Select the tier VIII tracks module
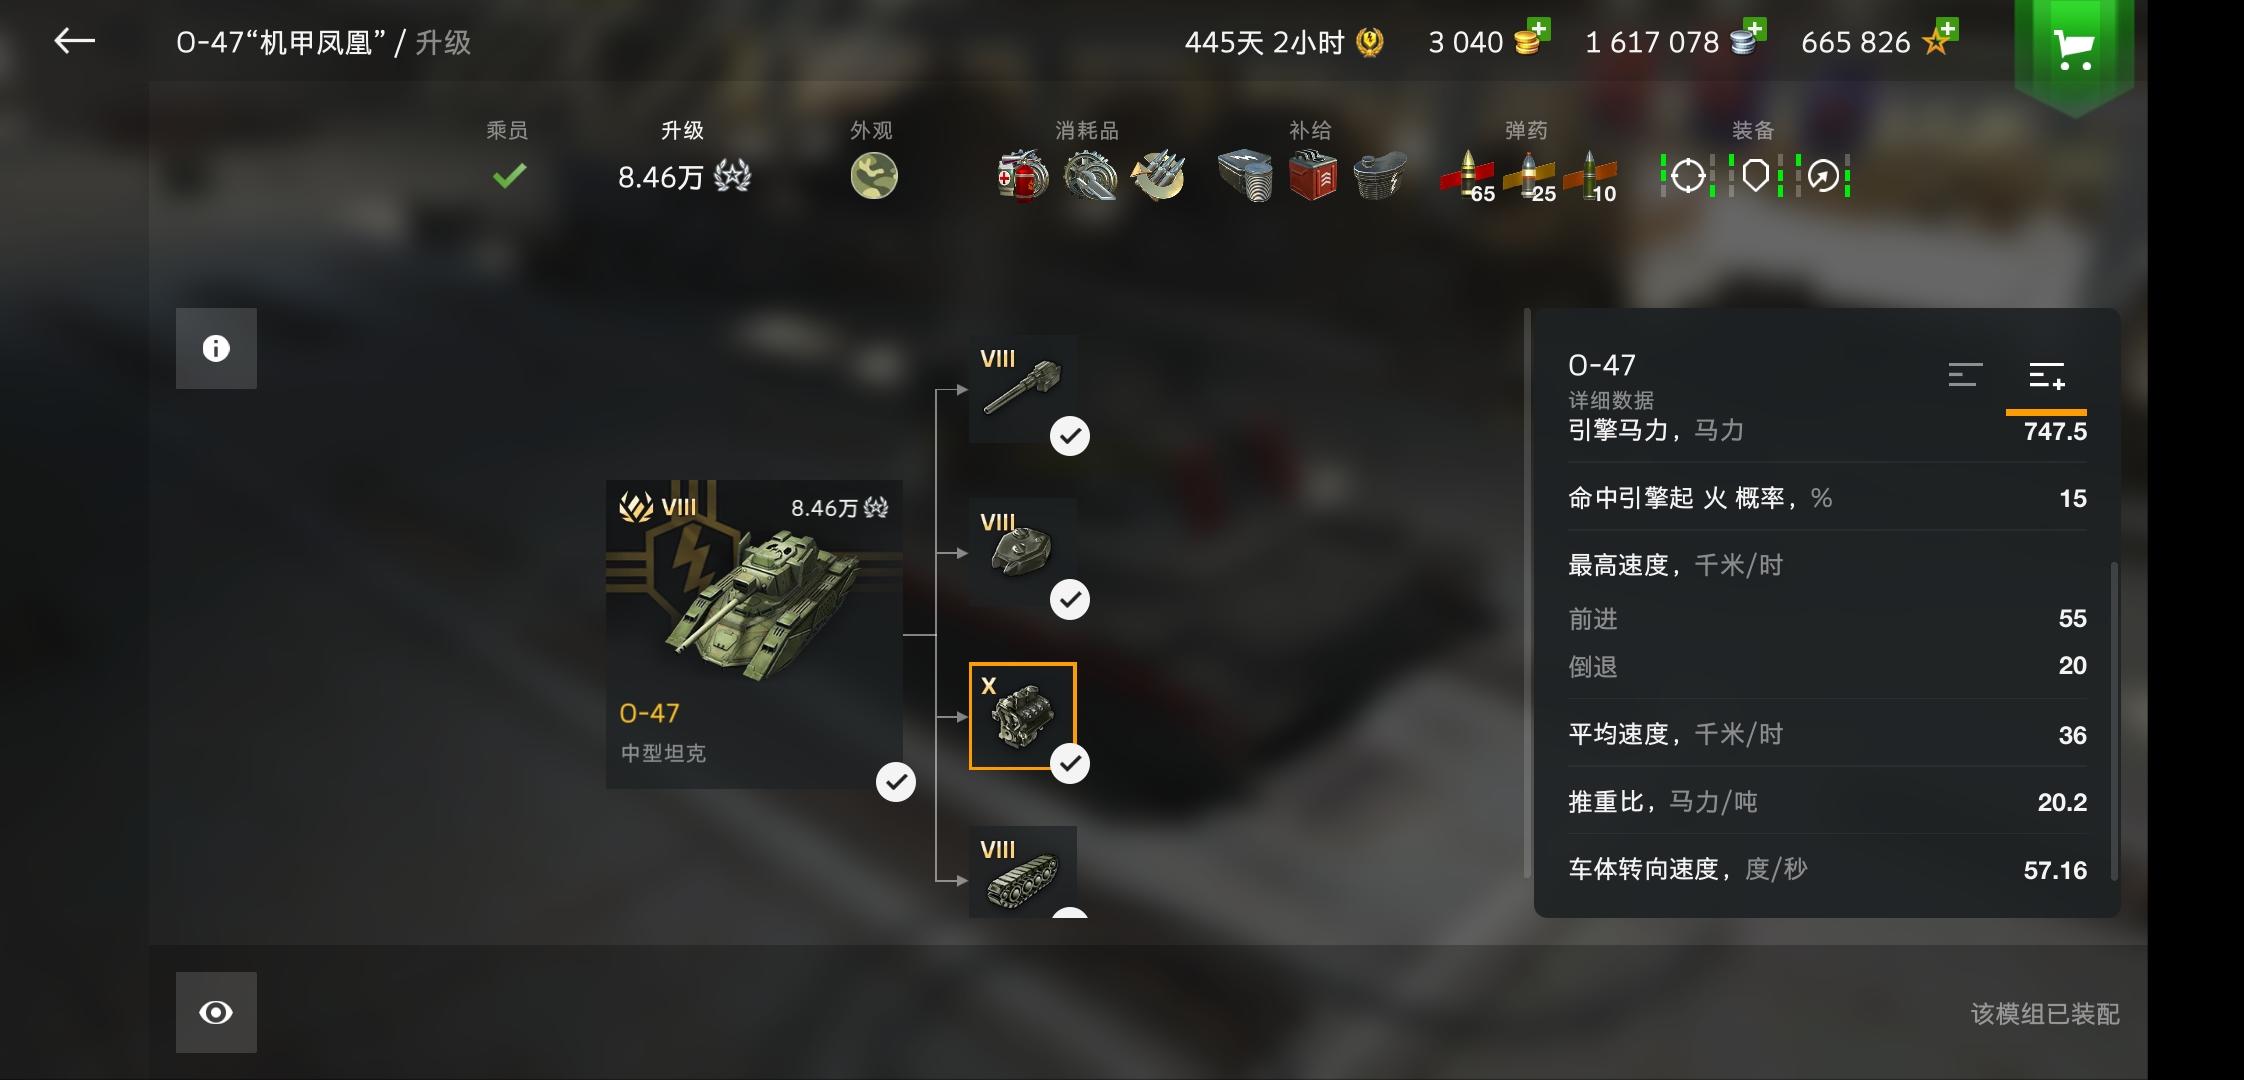This screenshot has width=2244, height=1080. pyautogui.click(x=1022, y=872)
